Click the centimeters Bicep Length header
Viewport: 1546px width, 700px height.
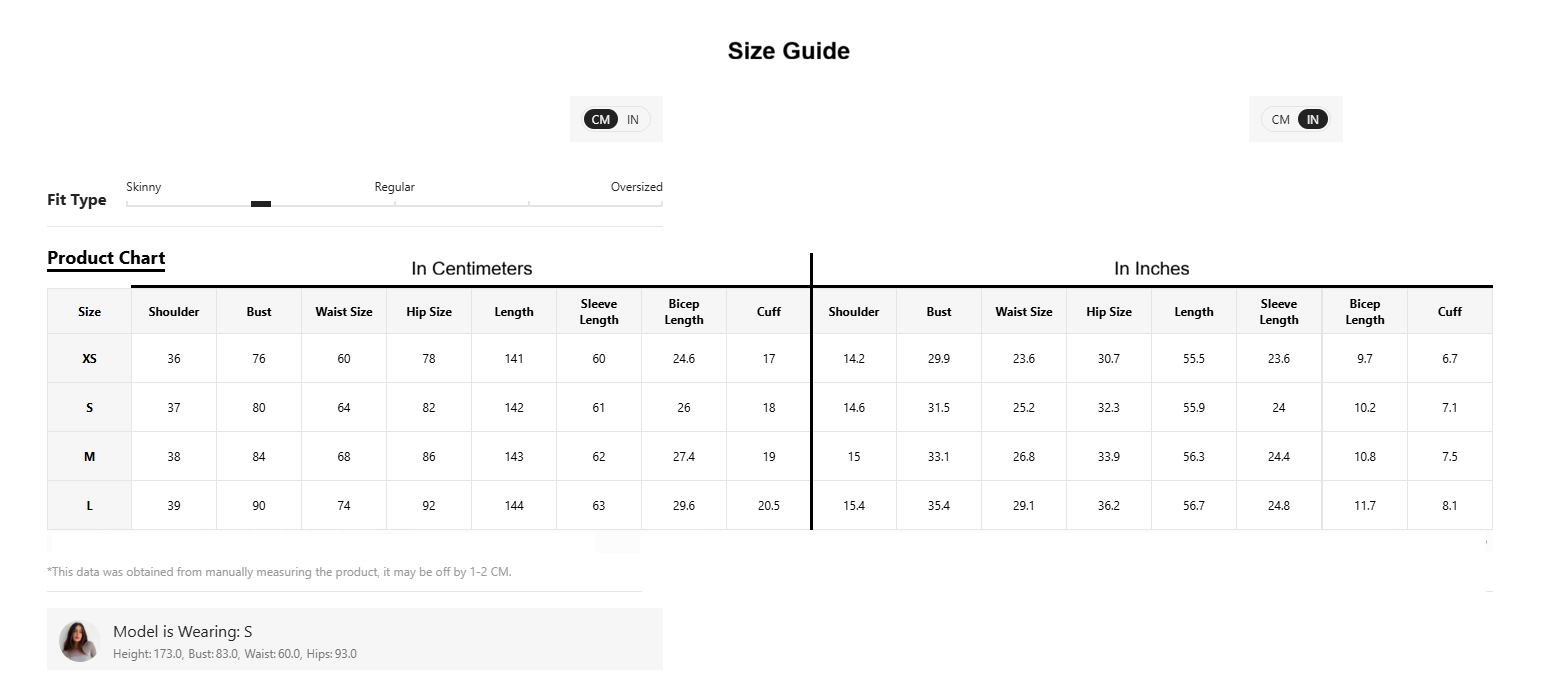(684, 312)
